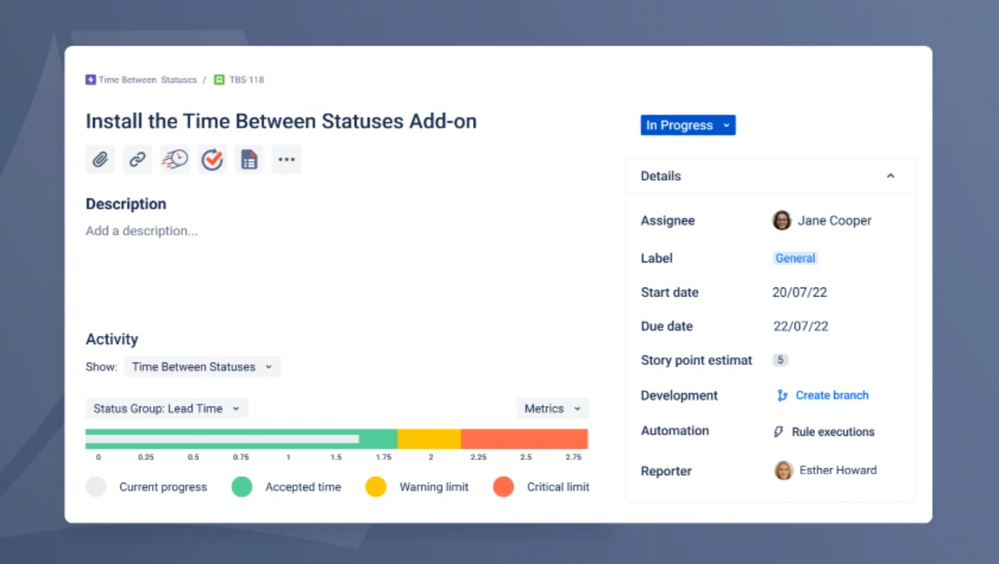Open the Show Time Between Statuses dropdown

point(202,366)
